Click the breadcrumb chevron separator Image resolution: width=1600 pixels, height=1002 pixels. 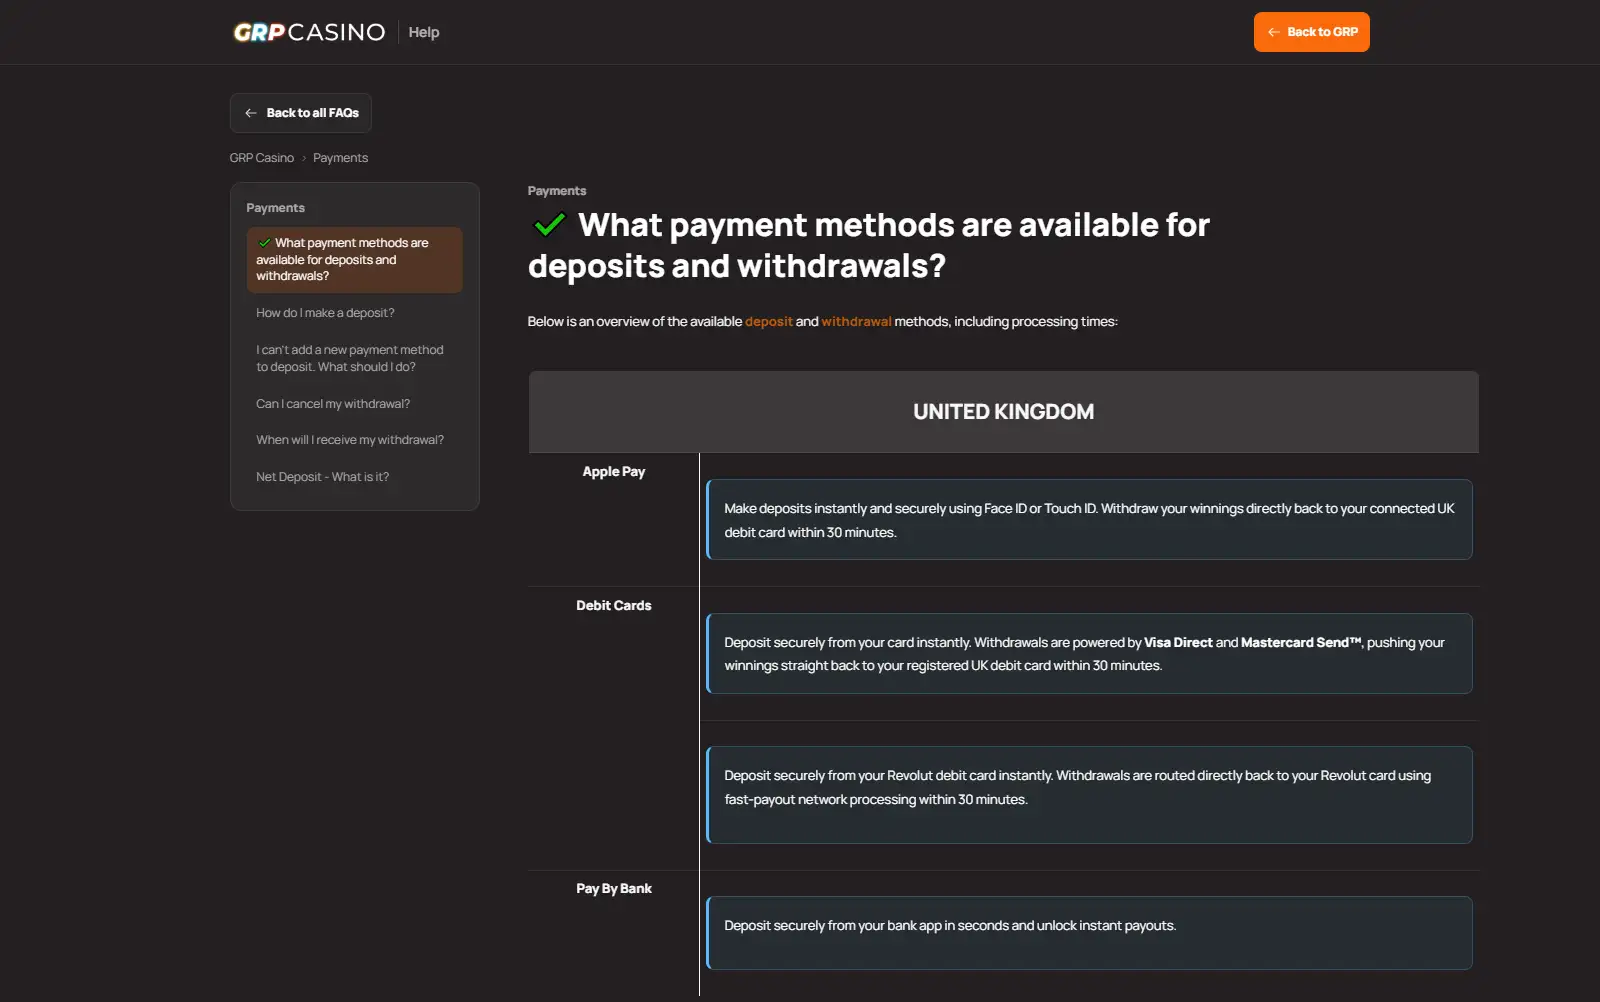pyautogui.click(x=304, y=158)
